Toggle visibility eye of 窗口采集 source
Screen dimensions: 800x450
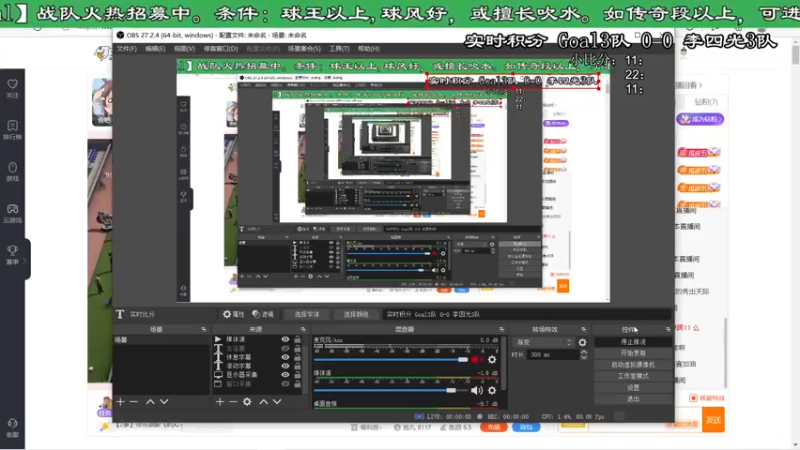pos(285,384)
